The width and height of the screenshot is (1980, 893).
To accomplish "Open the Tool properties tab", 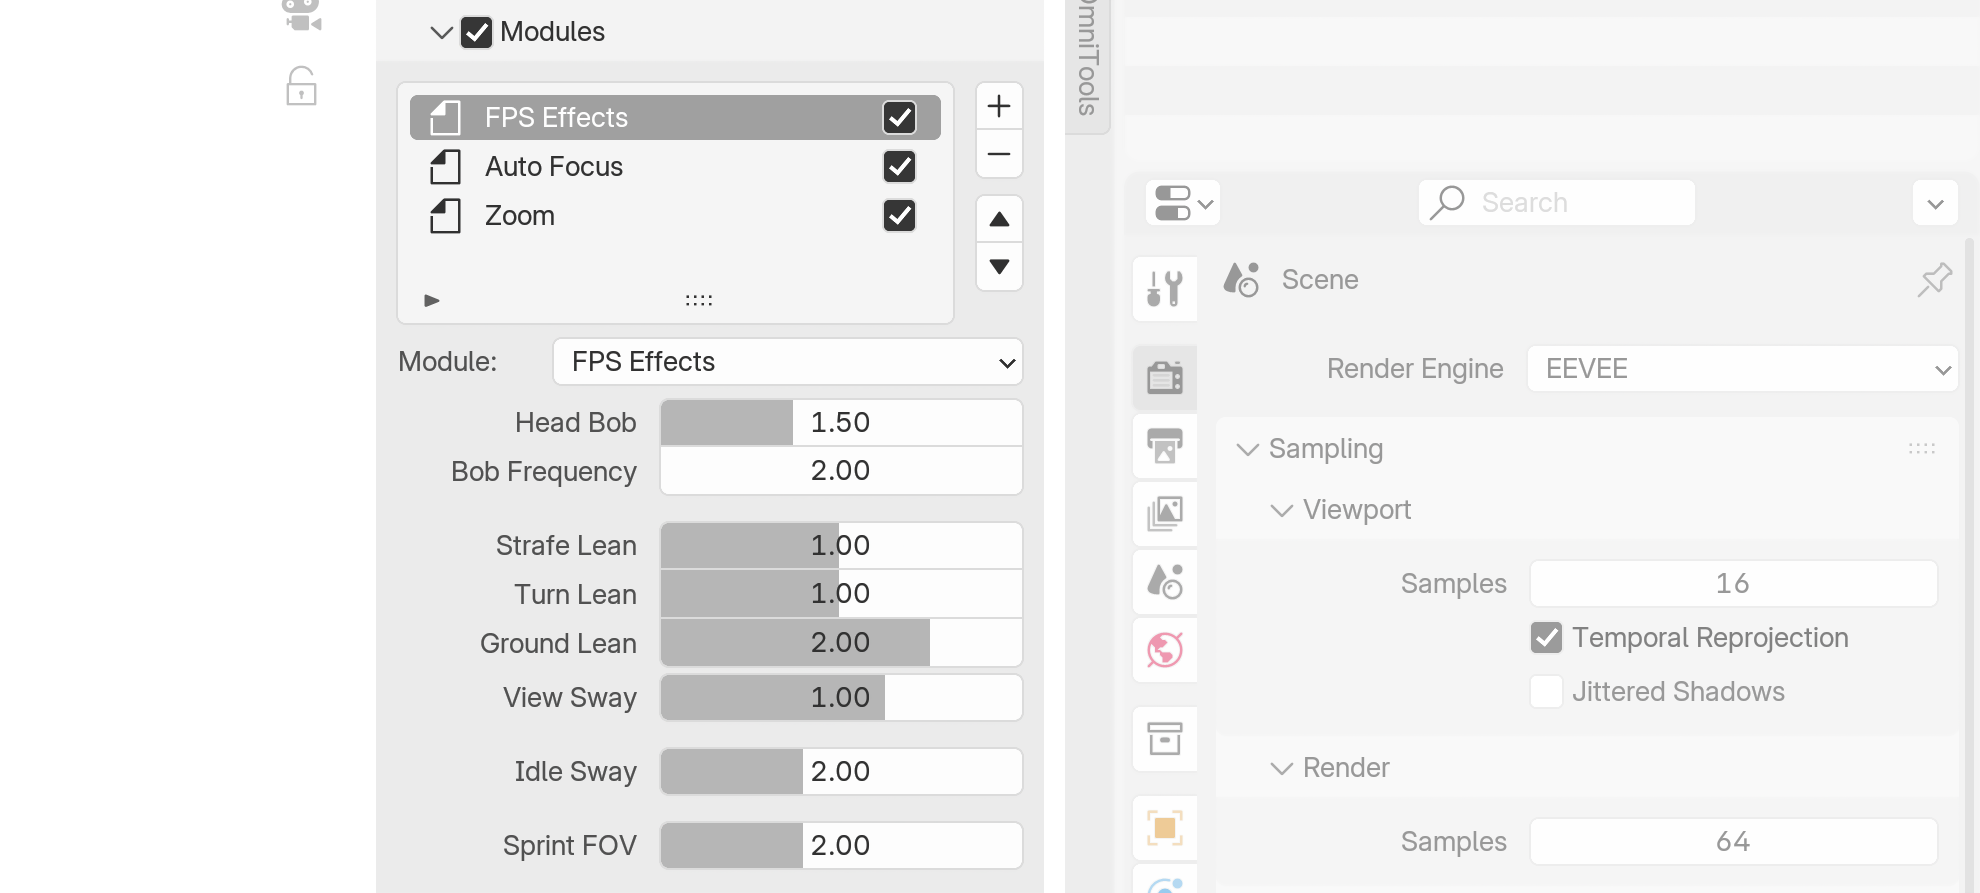I will click(x=1165, y=289).
